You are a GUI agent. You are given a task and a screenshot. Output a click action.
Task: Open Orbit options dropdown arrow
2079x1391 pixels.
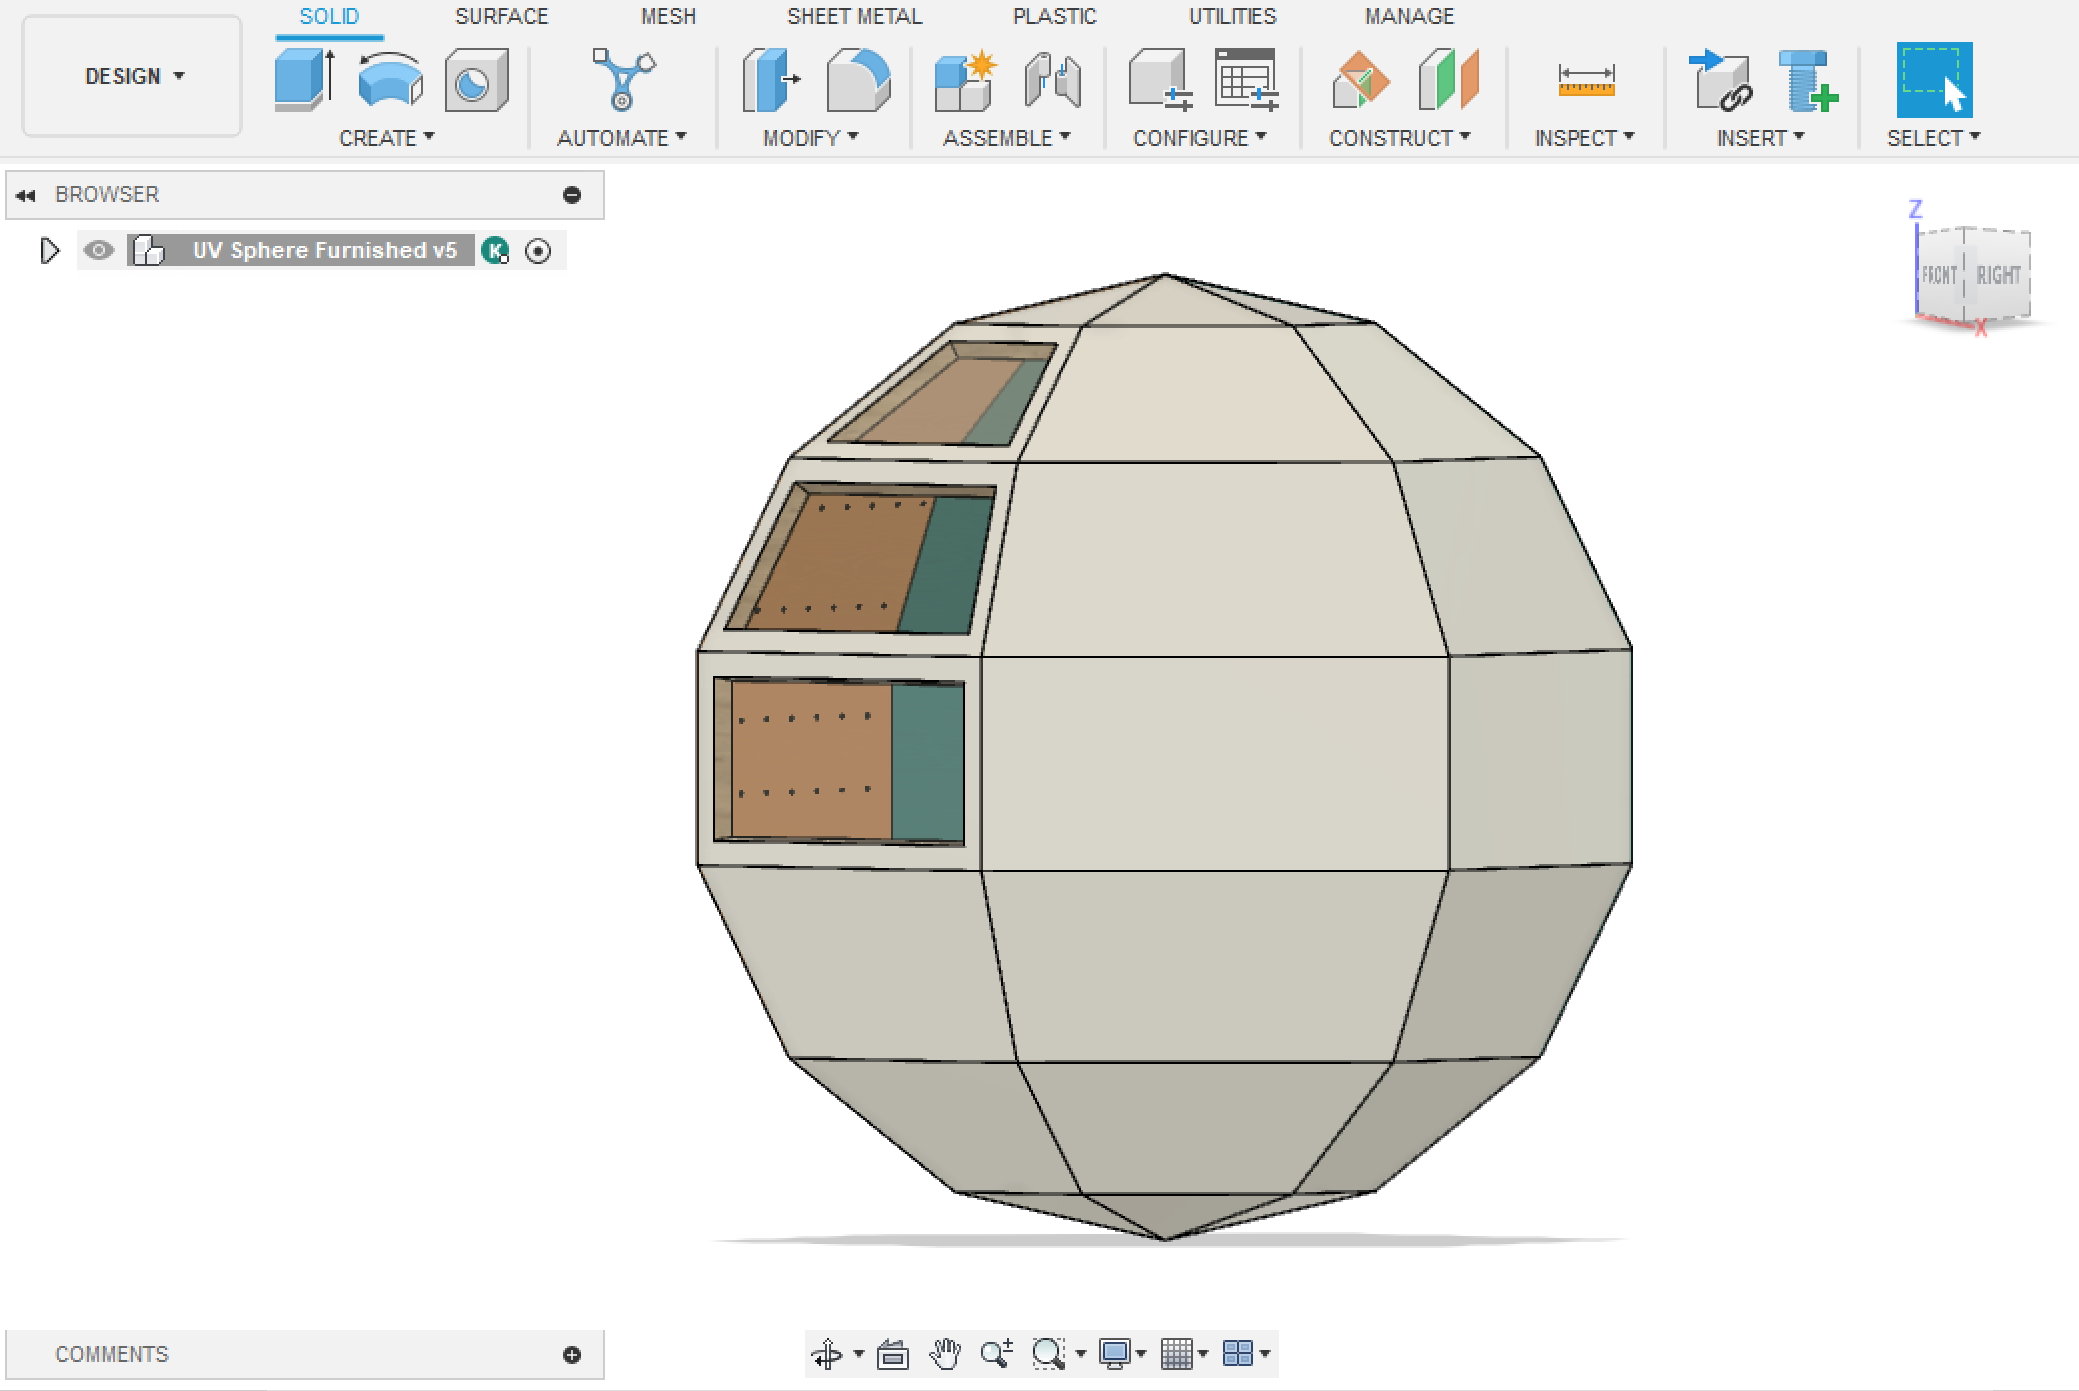858,1354
